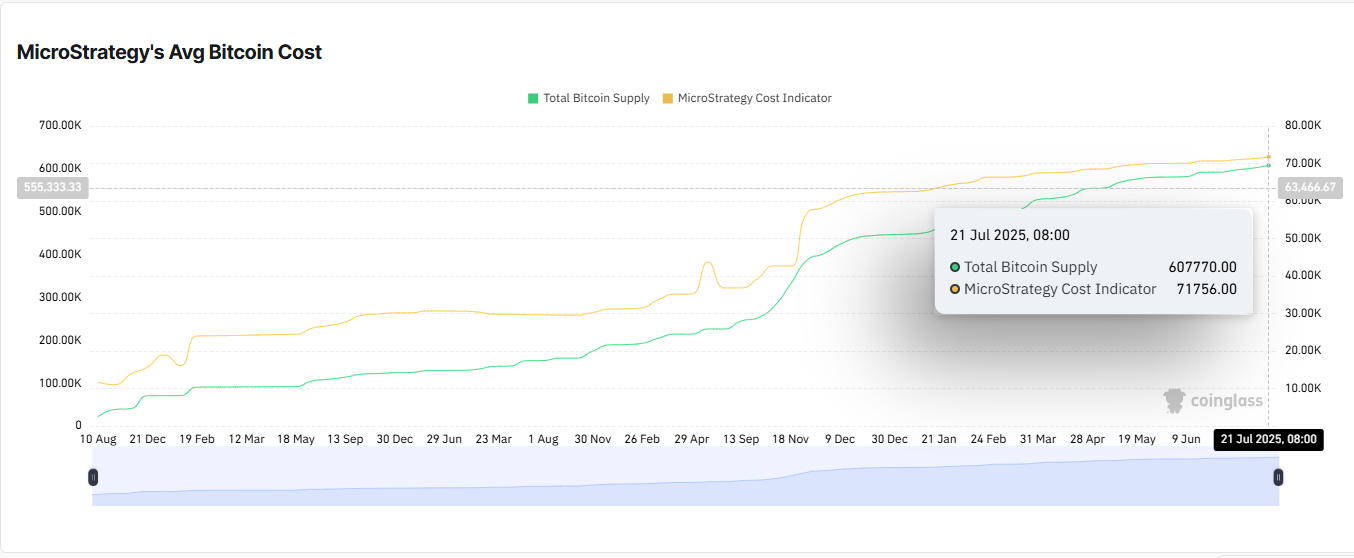Viewport: 1354px width, 558px height.
Task: Click the middle of the range selector preview
Action: click(685, 478)
